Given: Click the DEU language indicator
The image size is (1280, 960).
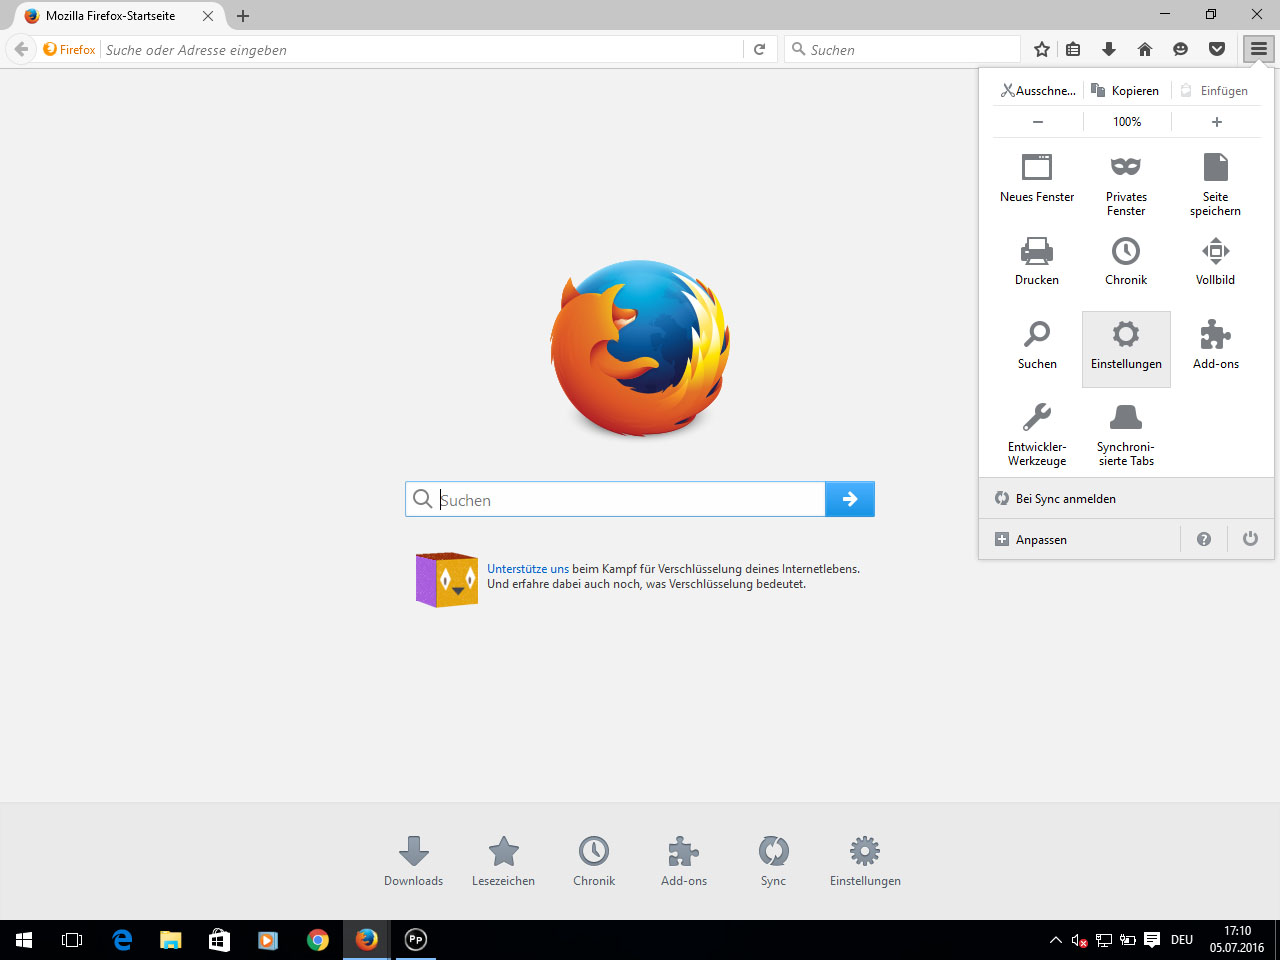Looking at the screenshot, I should click(1182, 940).
